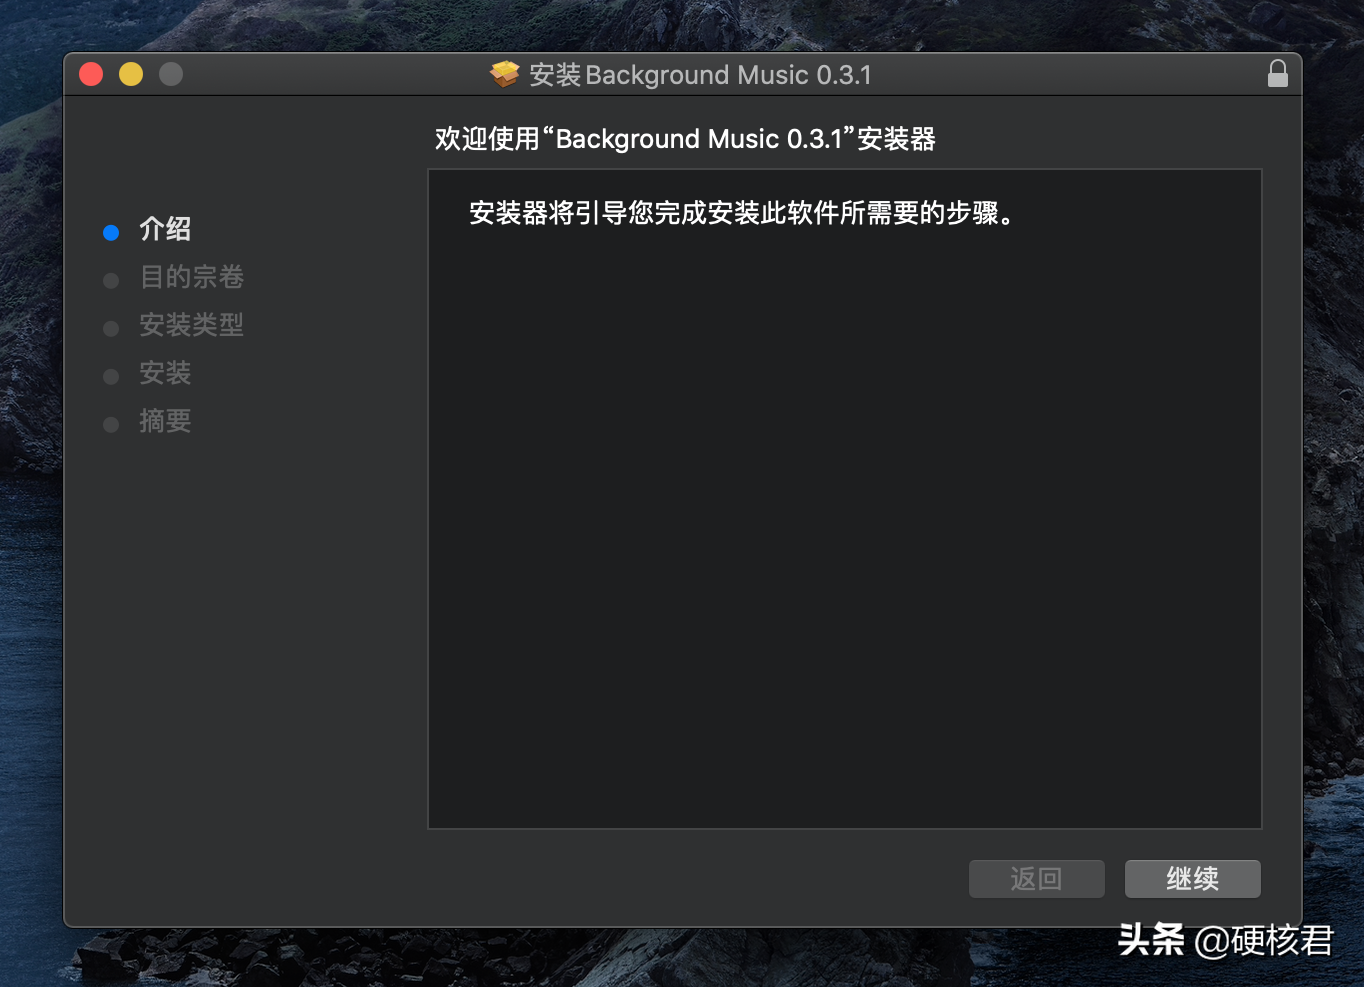1364x987 pixels.
Task: Click the grey bullet beside 目的宗卷
Action: (x=111, y=281)
